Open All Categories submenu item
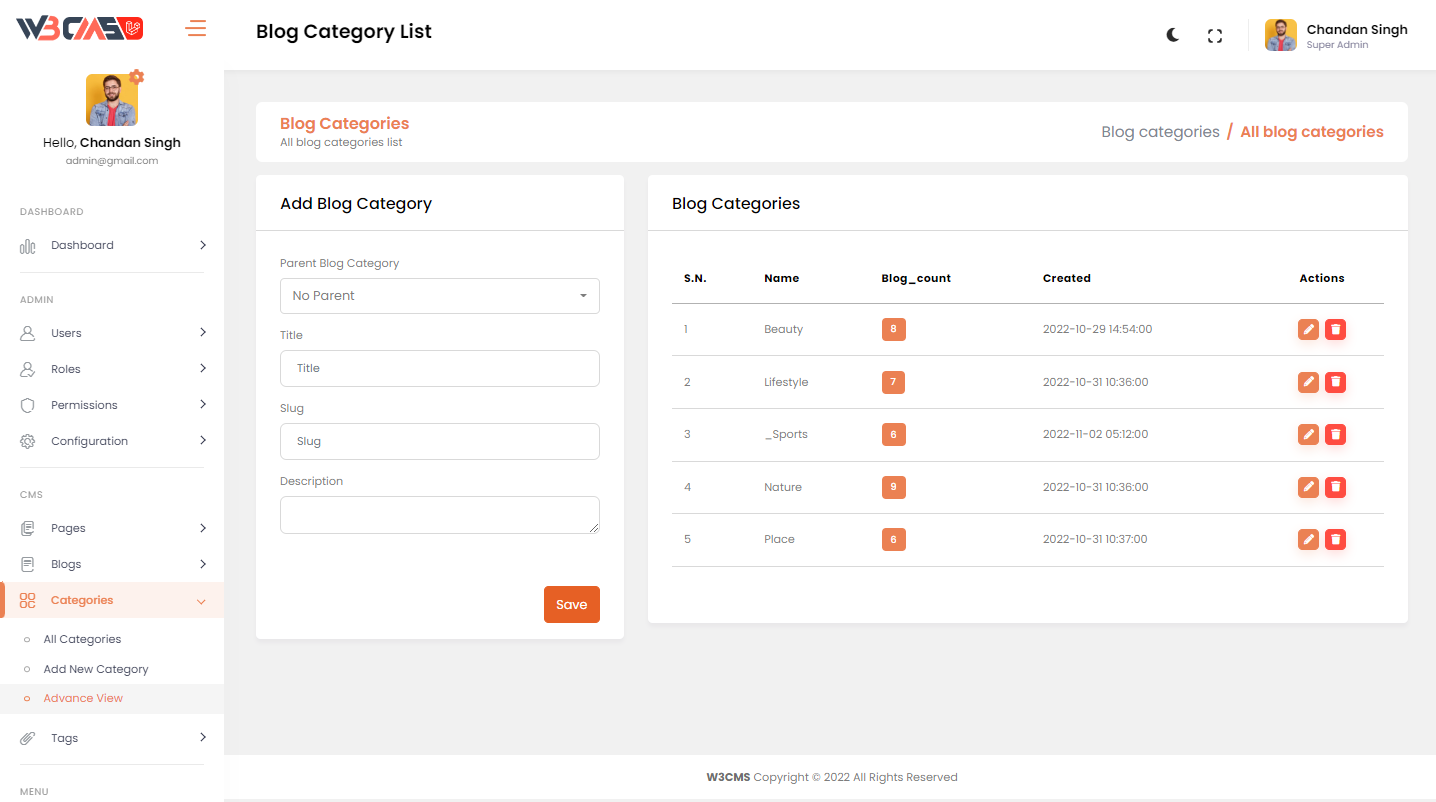The height and width of the screenshot is (802, 1436). click(82, 639)
